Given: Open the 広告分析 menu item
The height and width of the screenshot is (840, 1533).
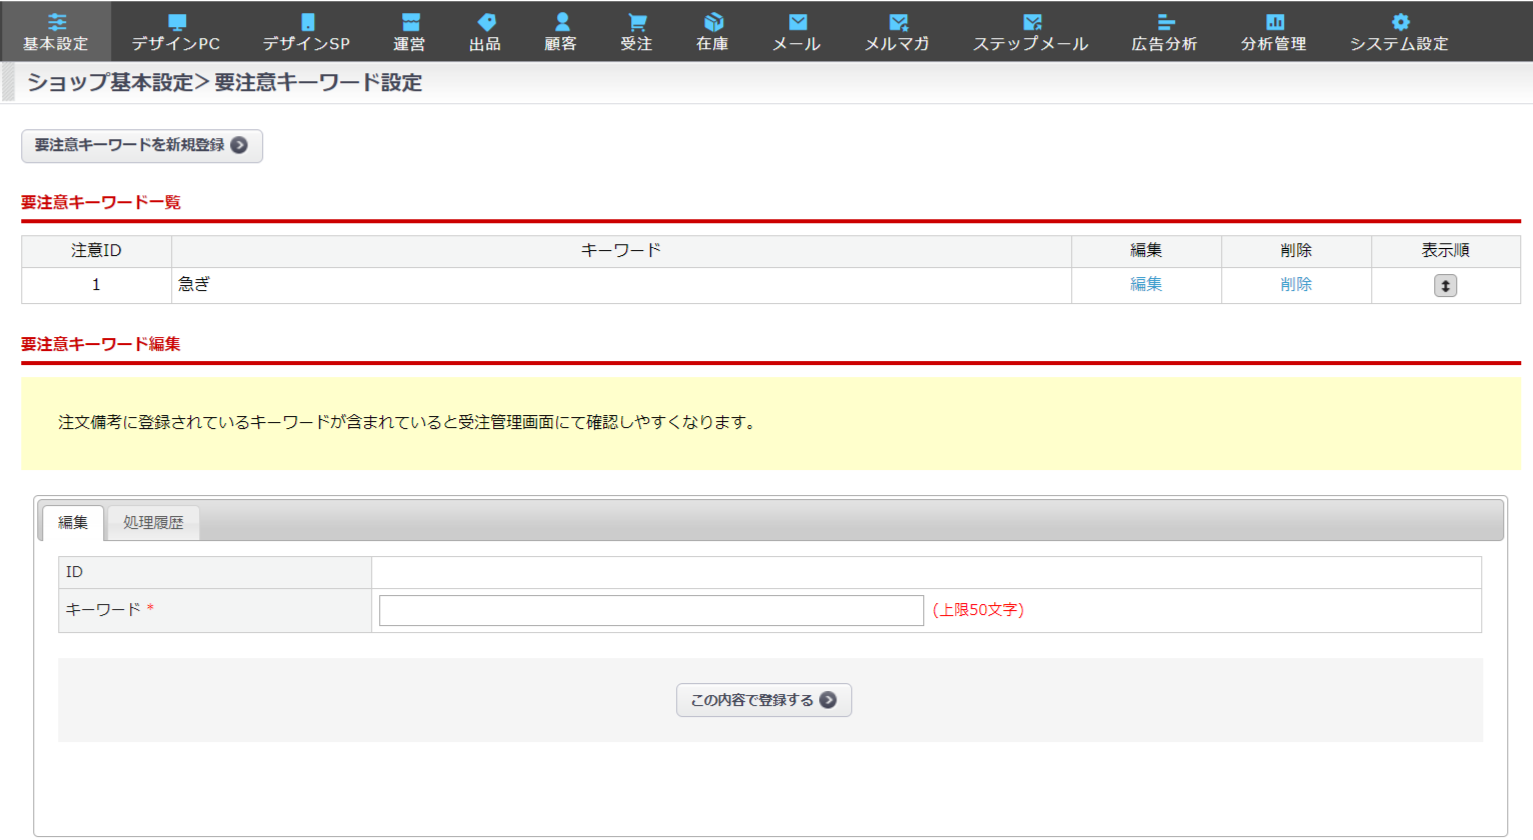Looking at the screenshot, I should click(1164, 31).
